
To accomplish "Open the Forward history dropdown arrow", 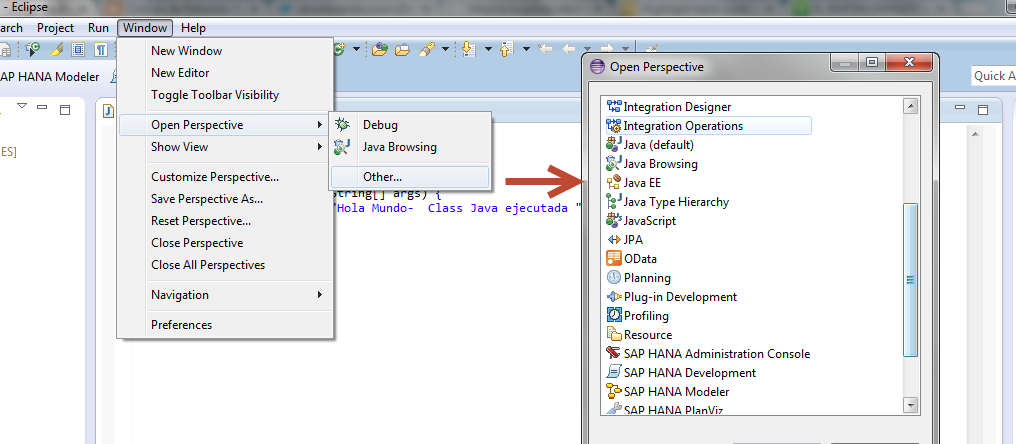I will point(625,49).
